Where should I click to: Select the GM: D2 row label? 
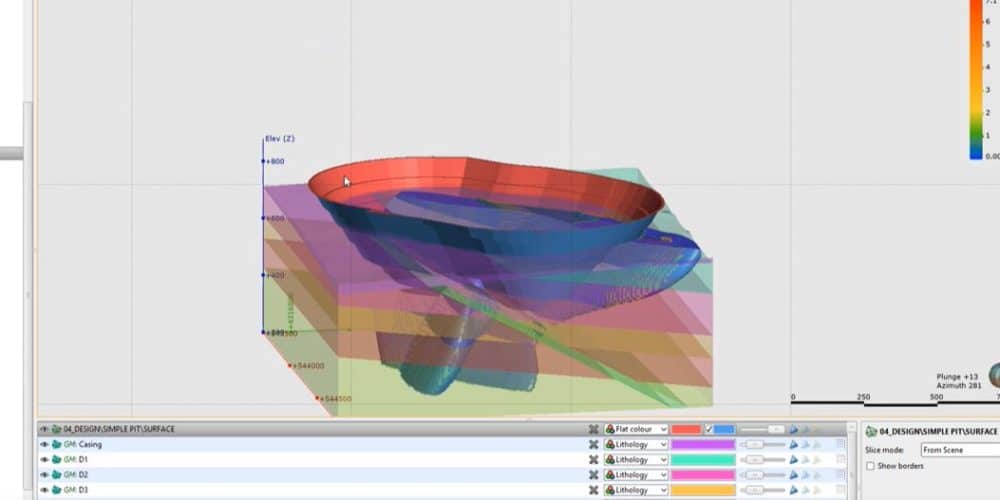76,475
